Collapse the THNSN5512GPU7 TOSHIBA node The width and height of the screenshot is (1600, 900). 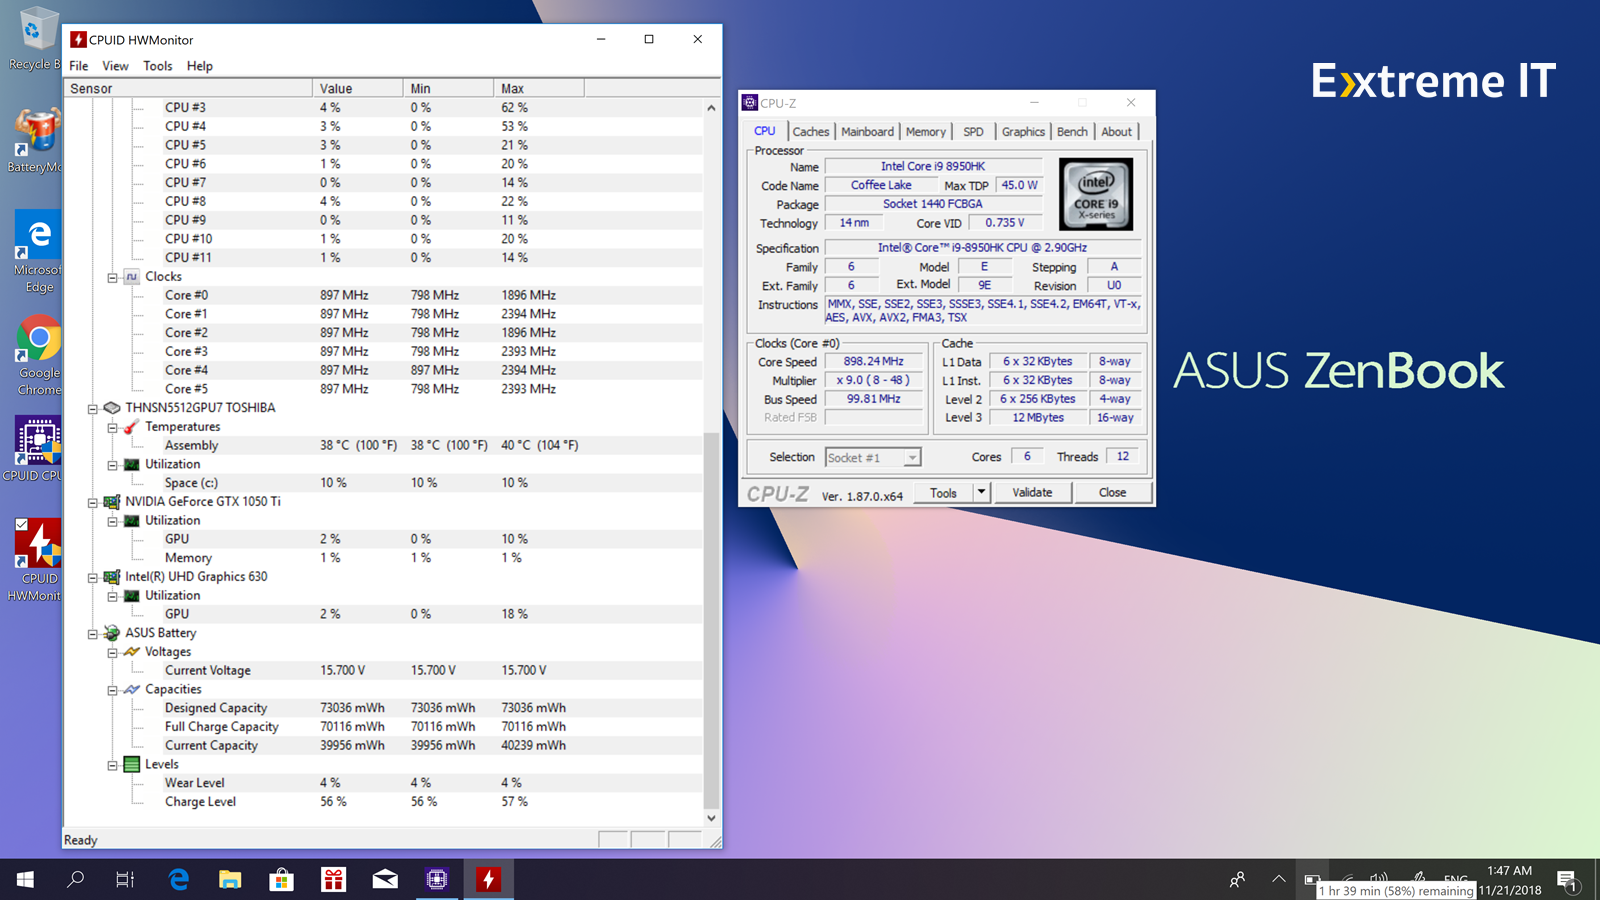click(92, 409)
